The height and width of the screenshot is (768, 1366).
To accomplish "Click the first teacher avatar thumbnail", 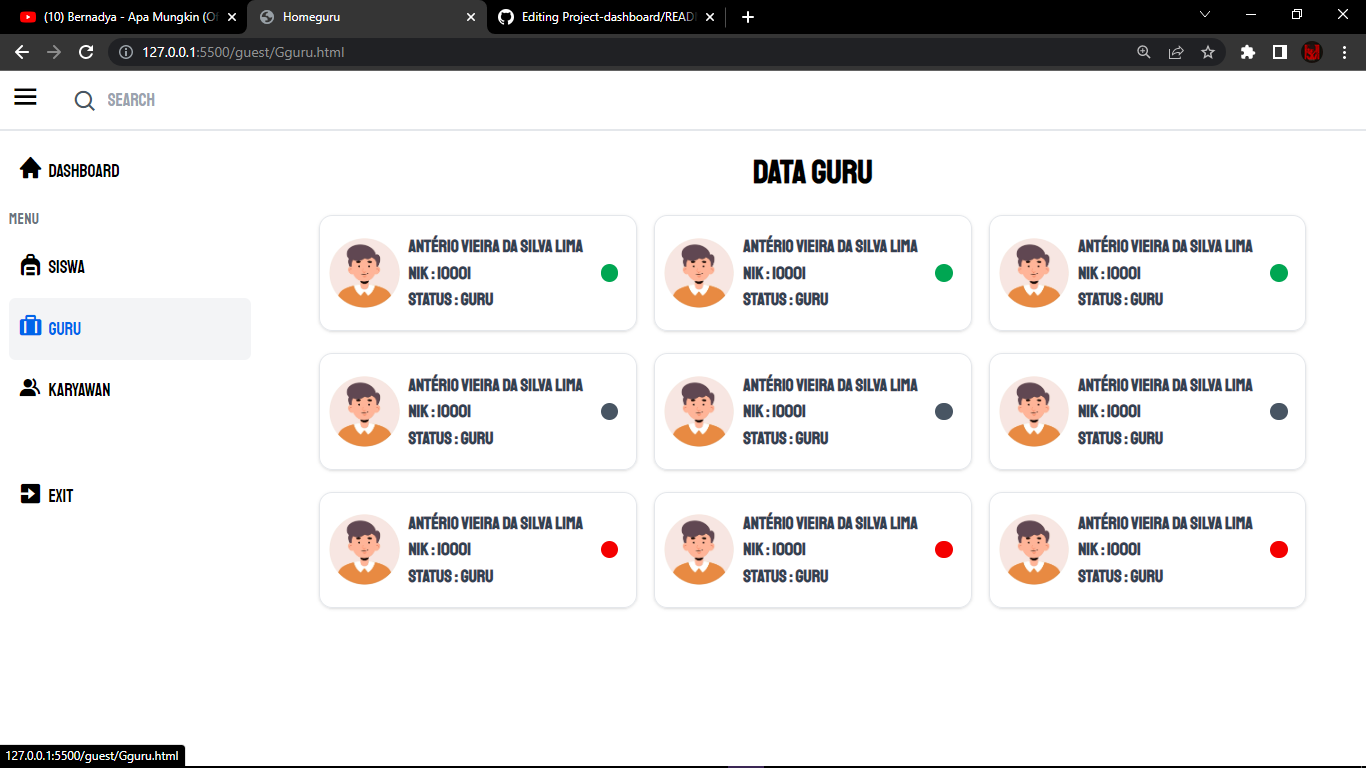I will click(x=364, y=272).
